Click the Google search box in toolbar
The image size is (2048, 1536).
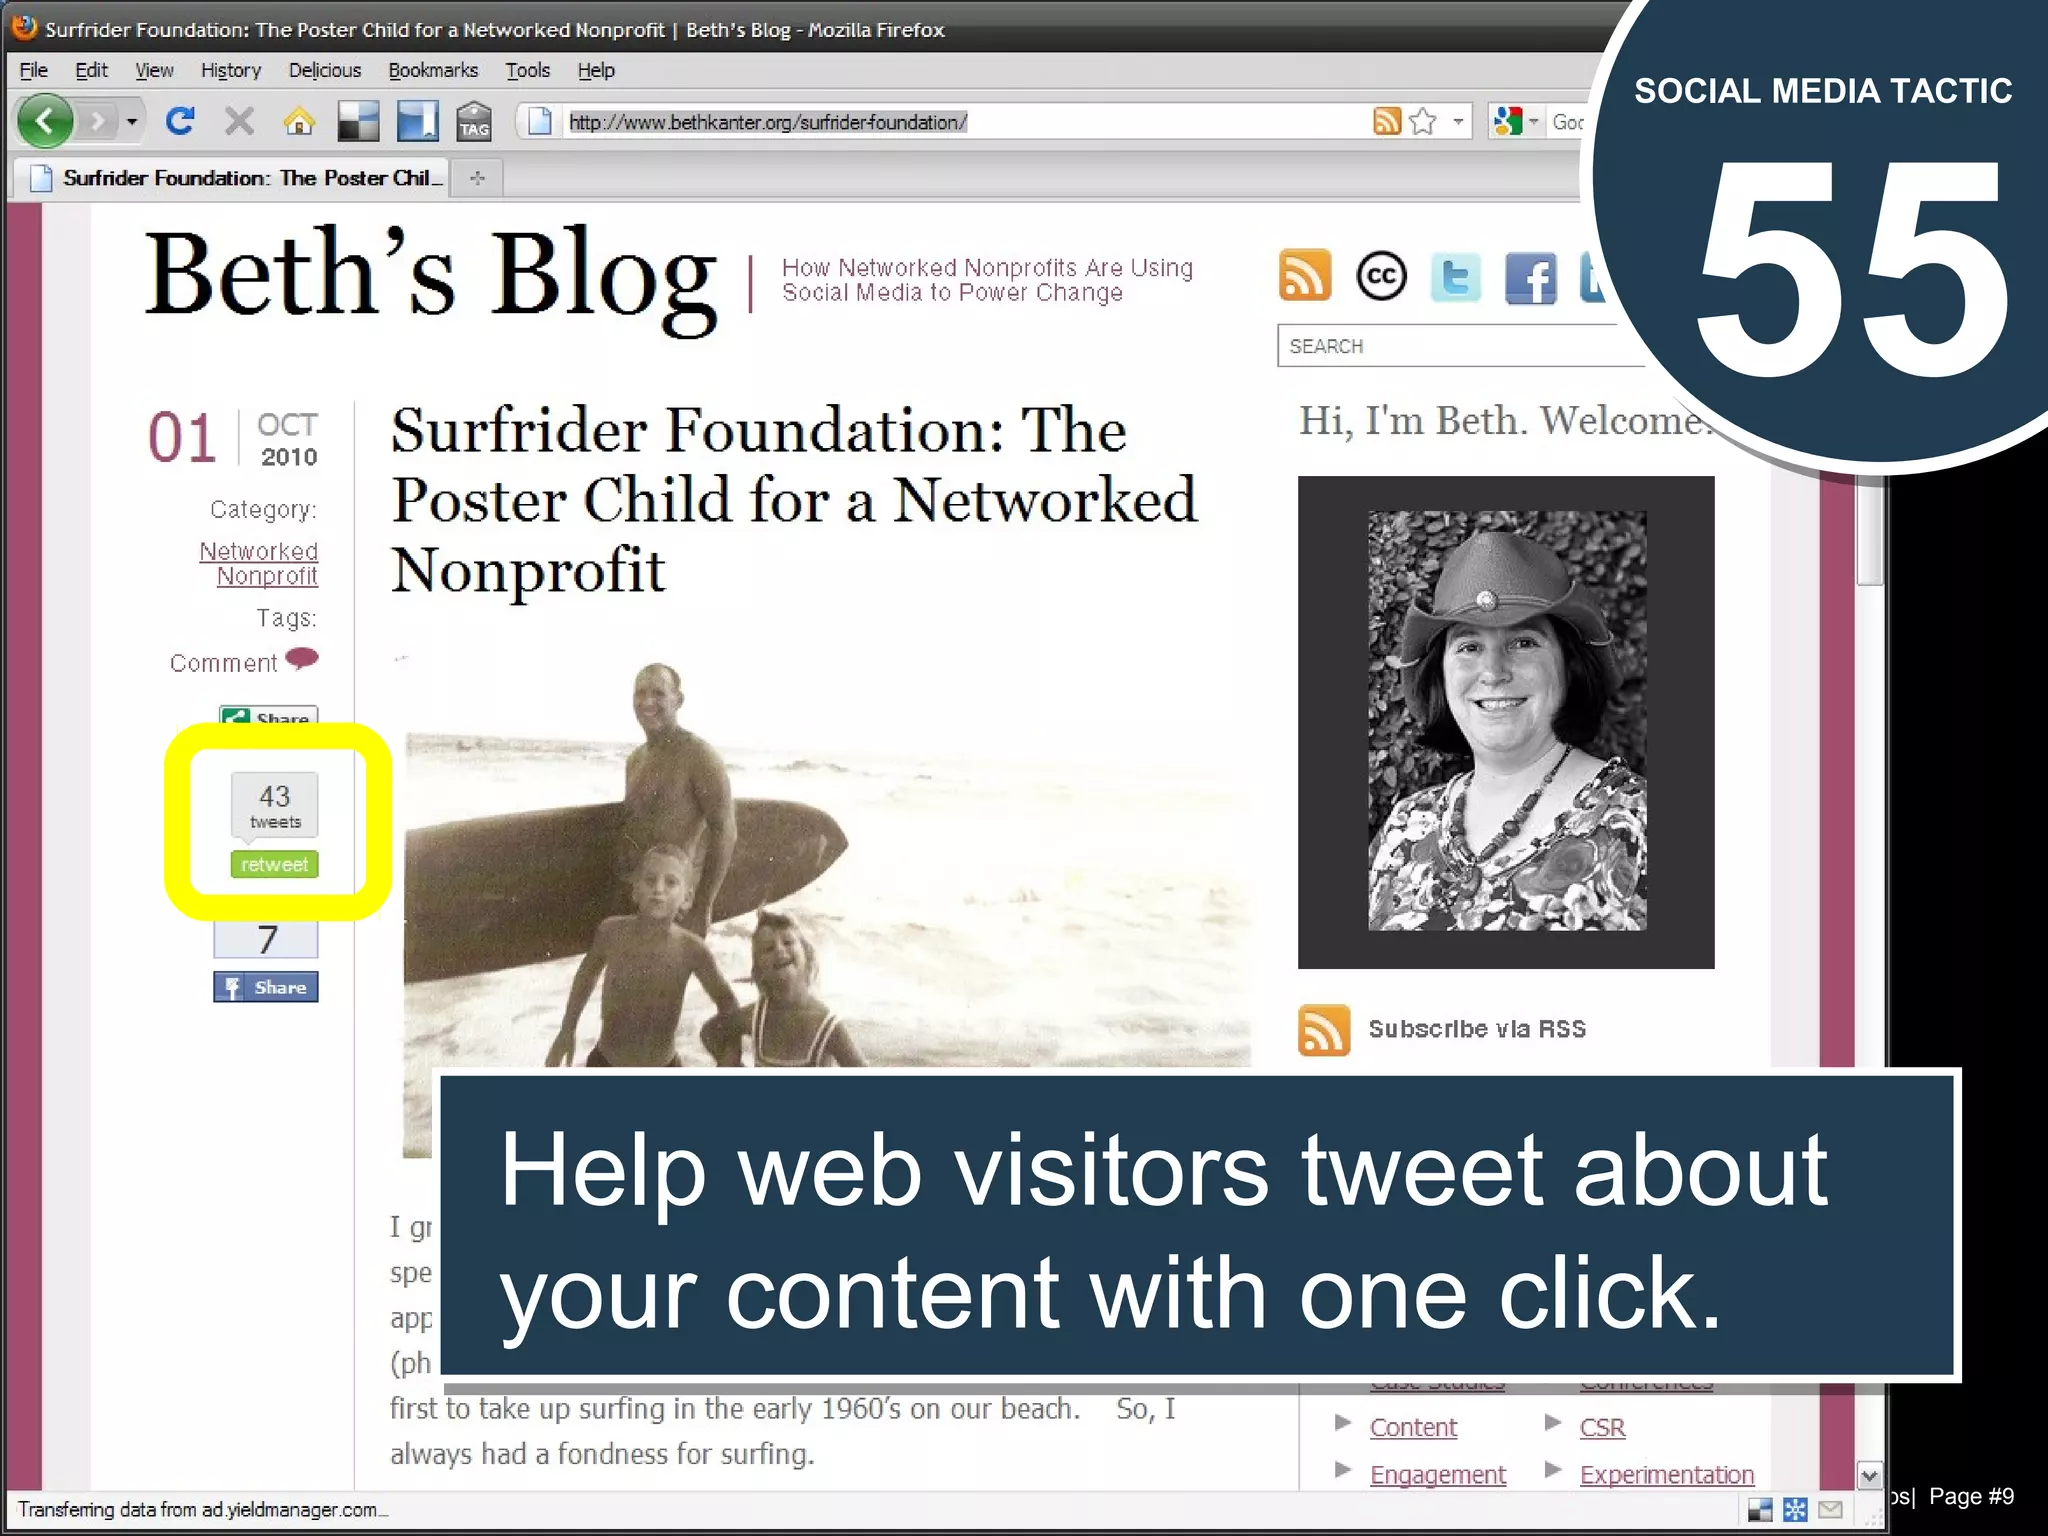click(1568, 122)
